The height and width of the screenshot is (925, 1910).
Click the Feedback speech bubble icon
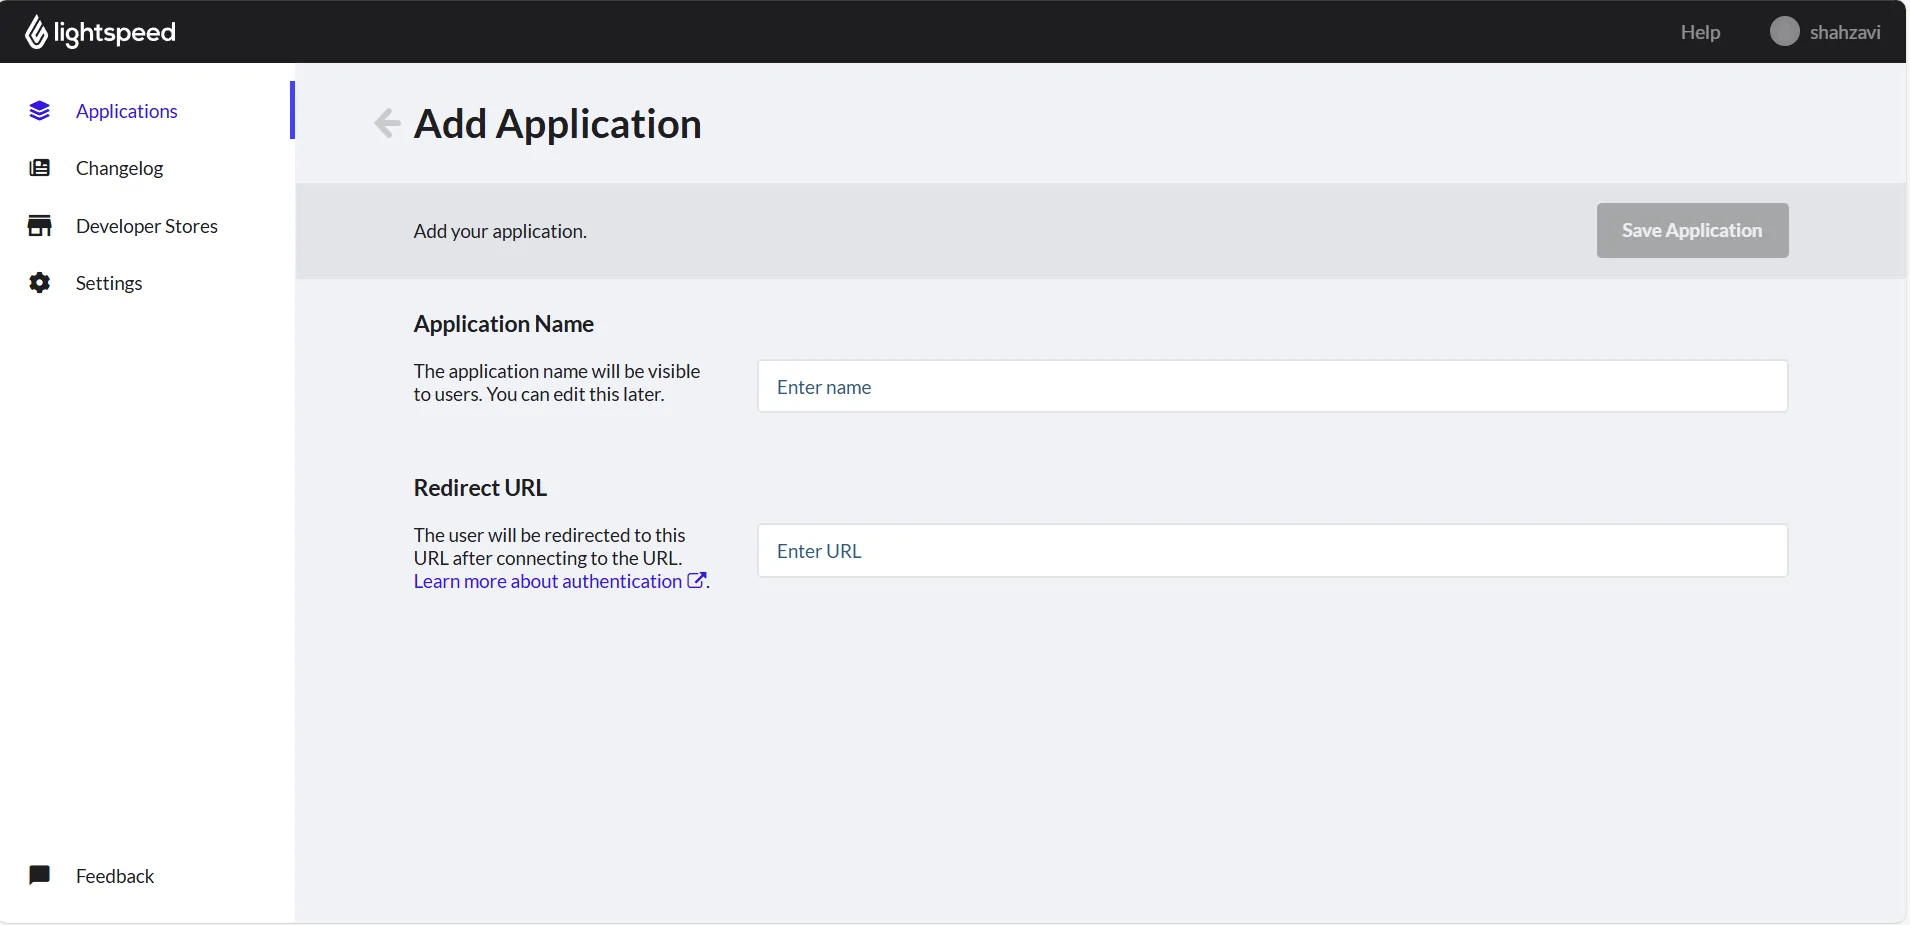39,876
